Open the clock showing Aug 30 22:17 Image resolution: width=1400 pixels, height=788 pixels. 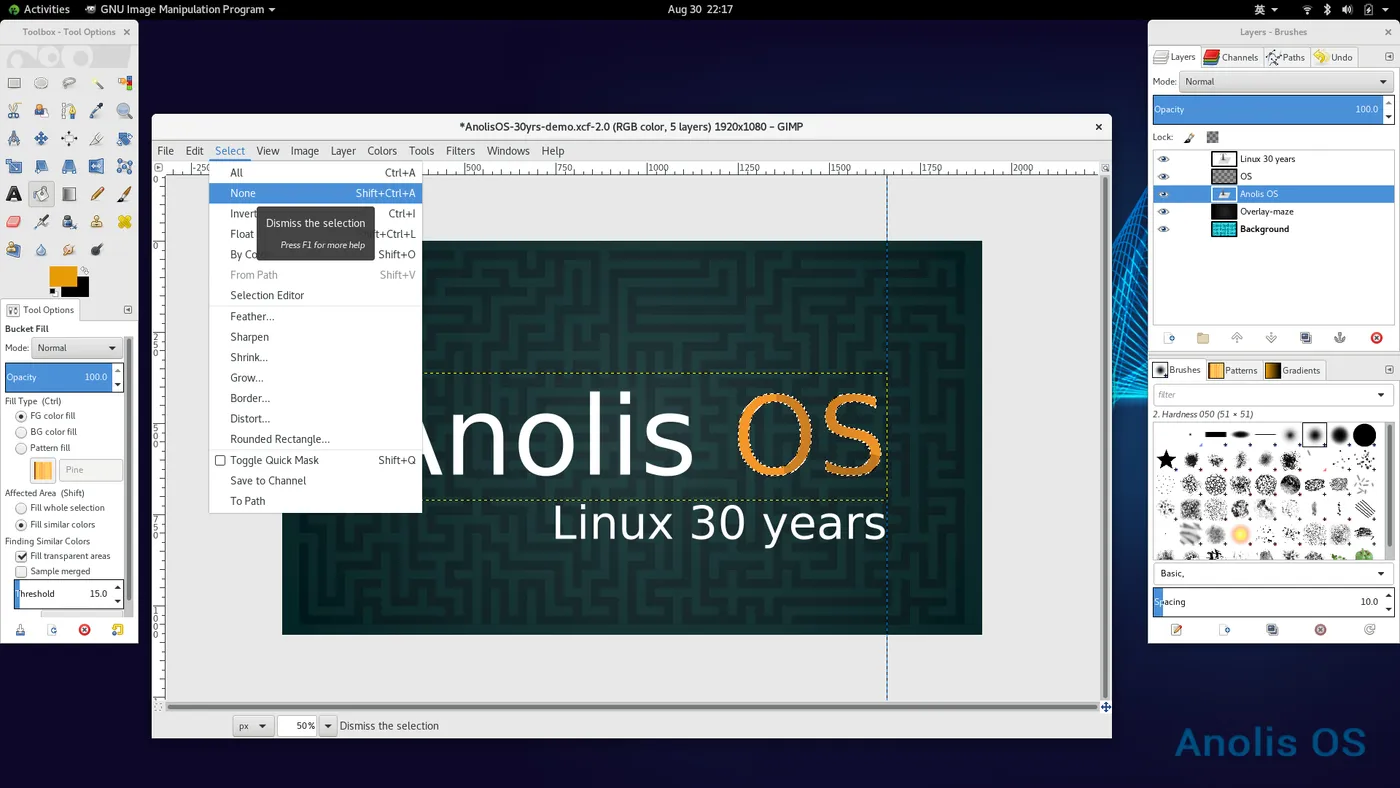(700, 9)
